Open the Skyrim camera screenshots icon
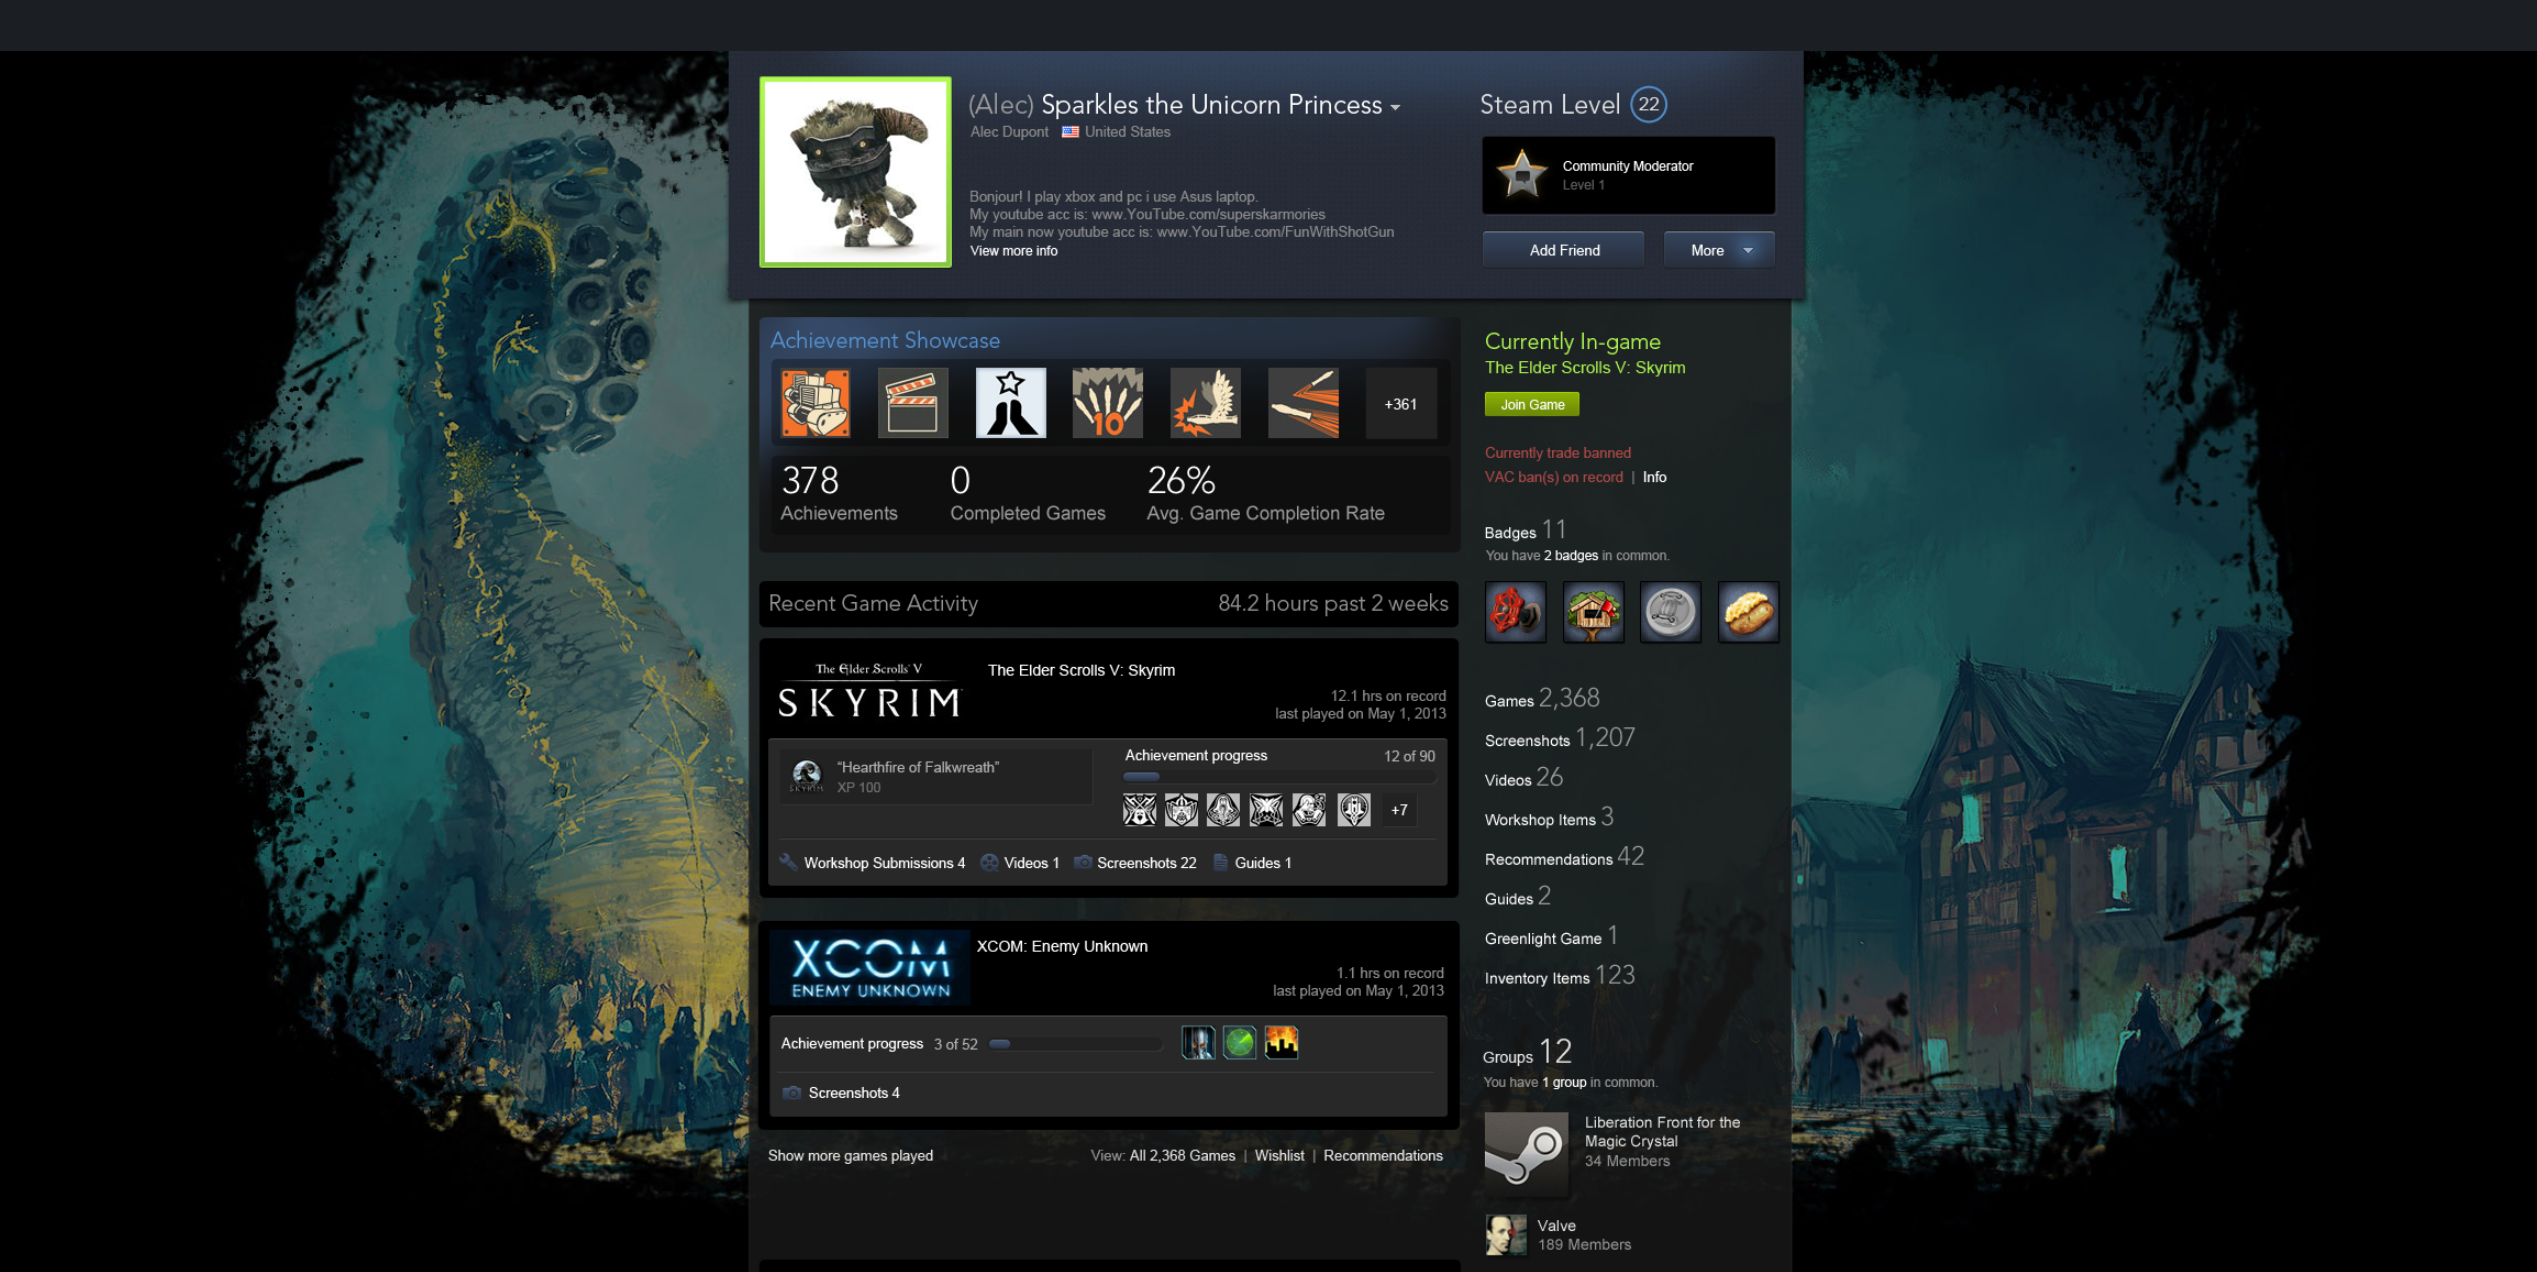This screenshot has height=1272, width=2537. pyautogui.click(x=1082, y=862)
